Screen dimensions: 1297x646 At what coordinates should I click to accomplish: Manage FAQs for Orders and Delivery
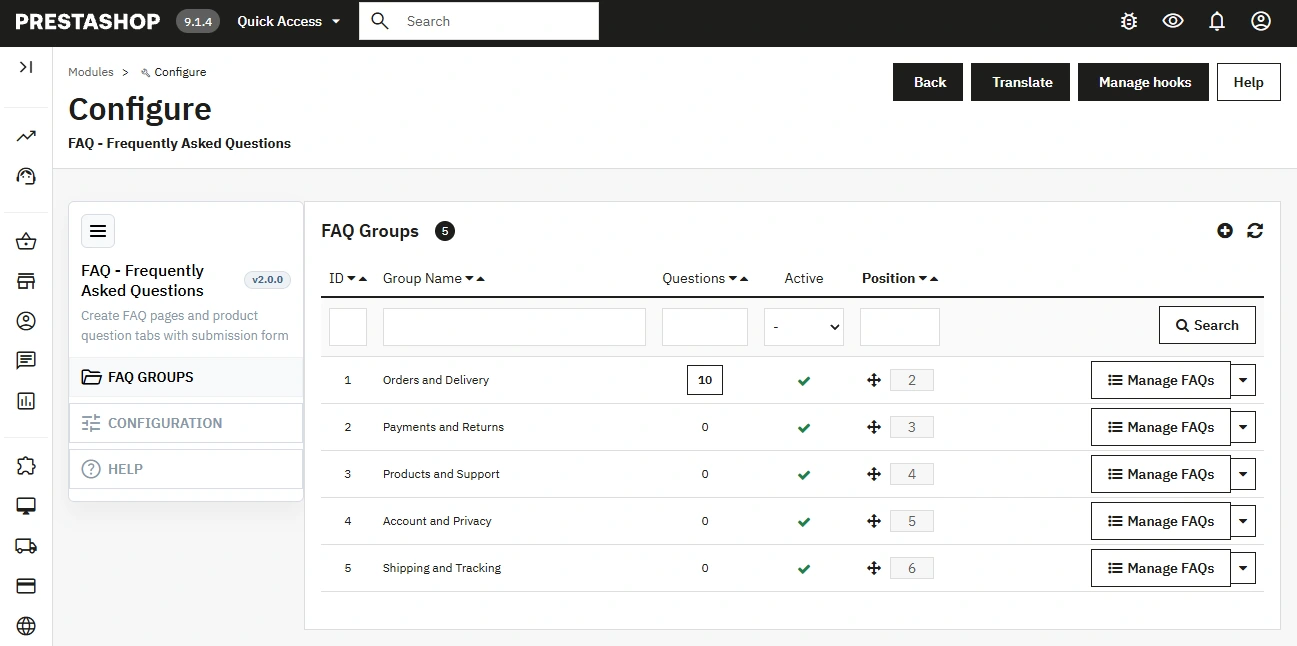[x=1160, y=380]
